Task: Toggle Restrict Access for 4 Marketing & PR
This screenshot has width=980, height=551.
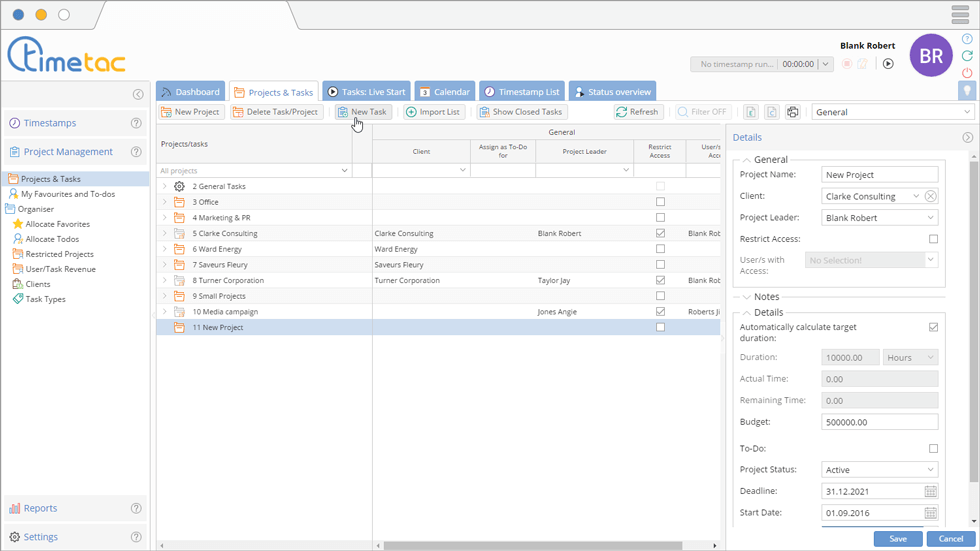Action: click(660, 217)
